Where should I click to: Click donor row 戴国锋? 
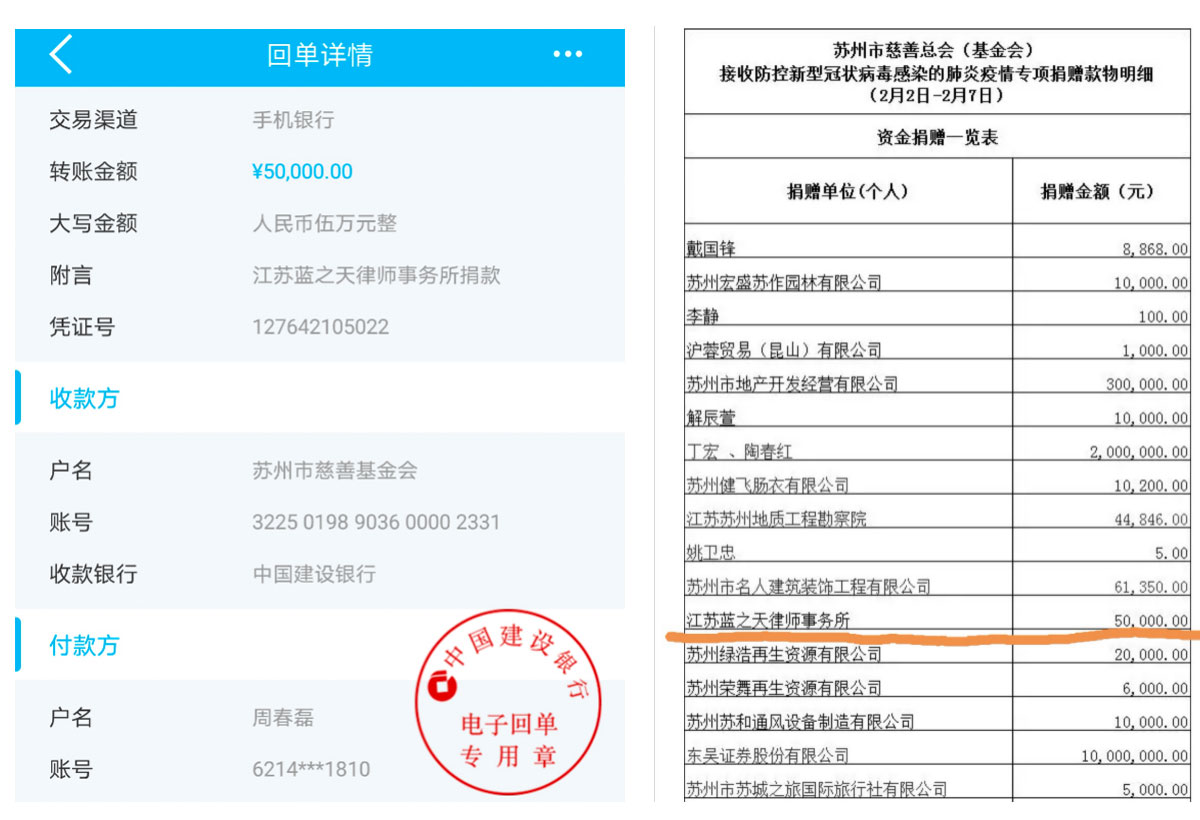pos(711,248)
